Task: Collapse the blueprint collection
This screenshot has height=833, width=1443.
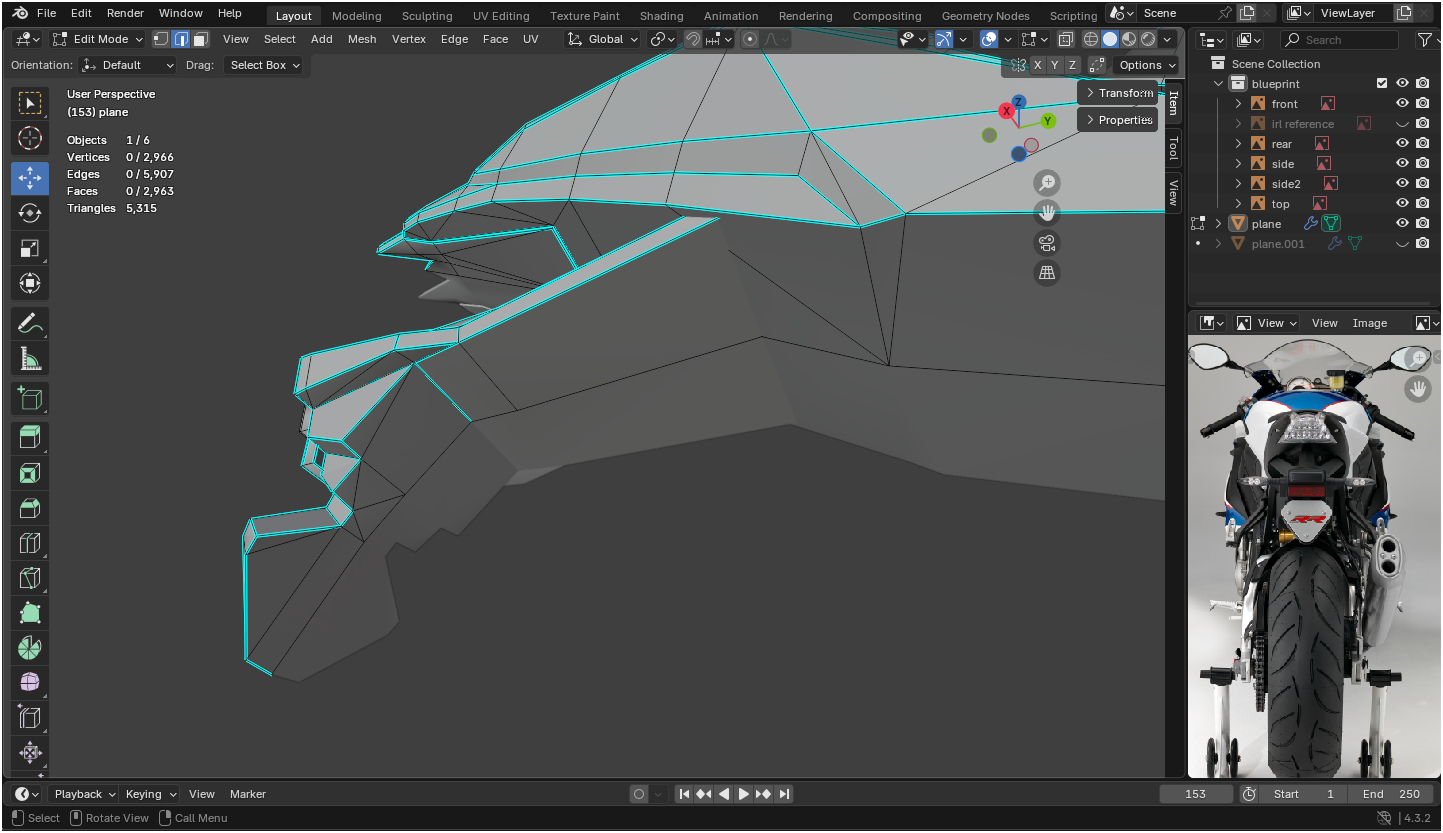Action: [1218, 84]
